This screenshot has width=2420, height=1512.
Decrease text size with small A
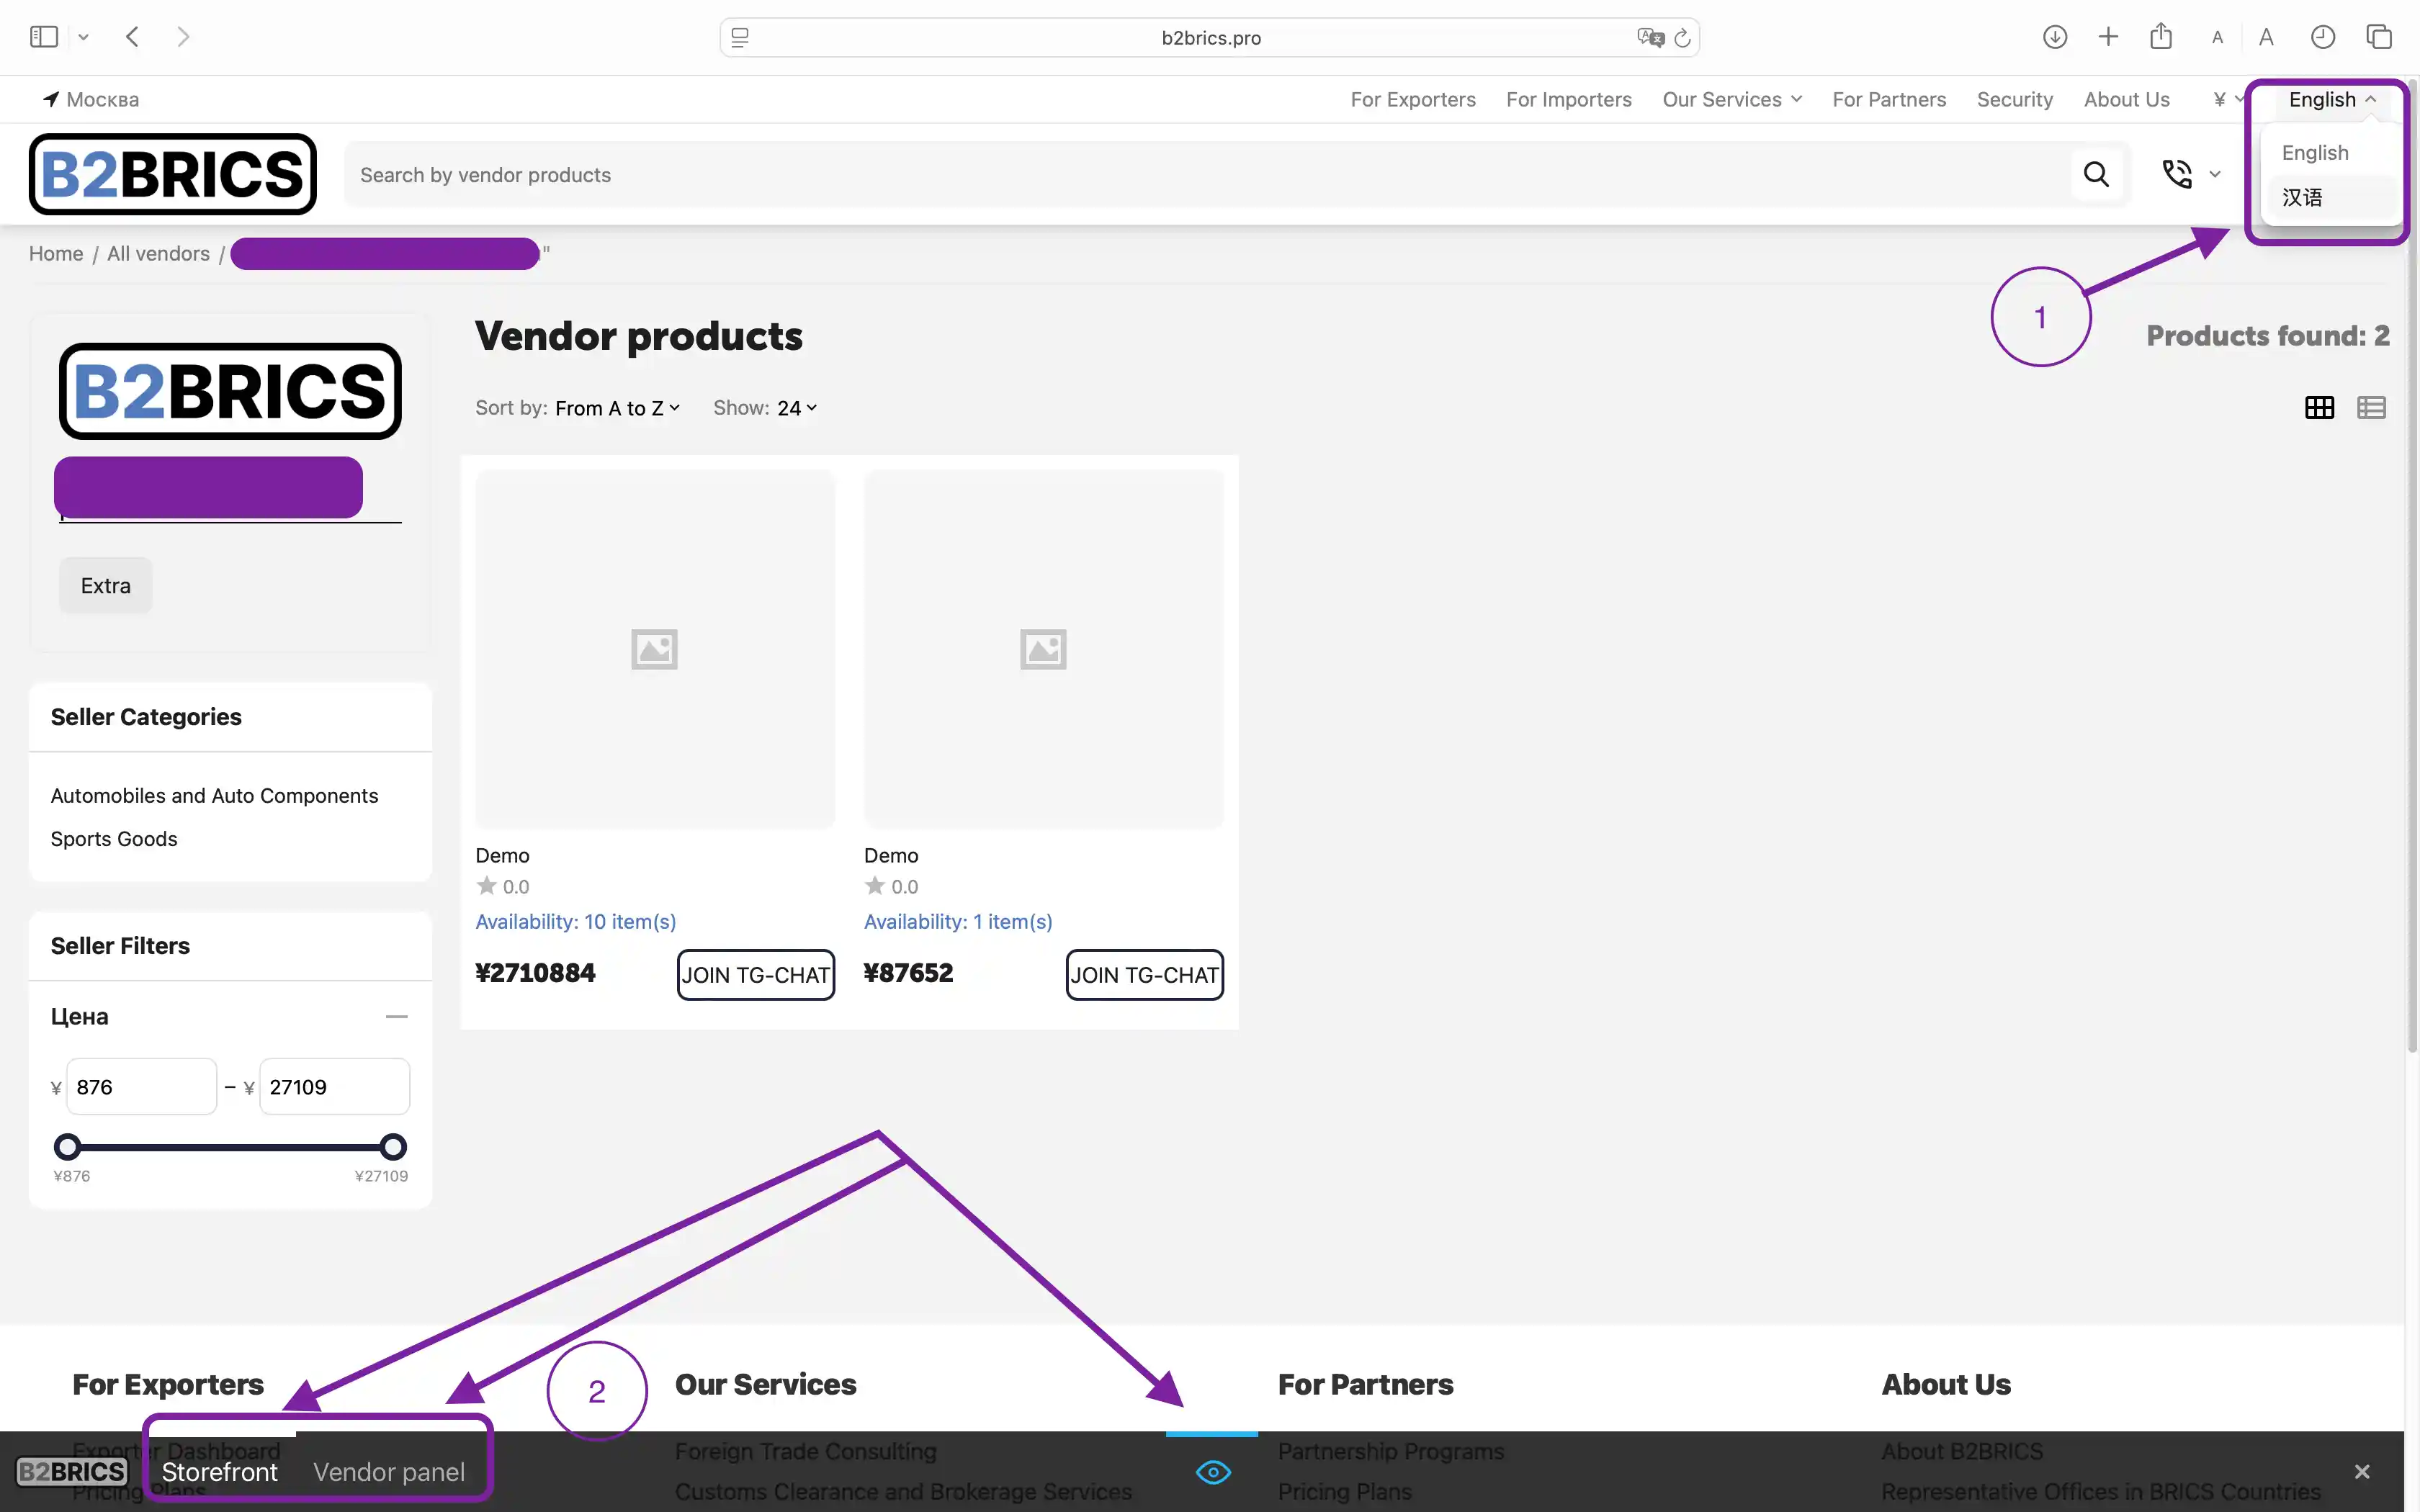tap(2217, 38)
